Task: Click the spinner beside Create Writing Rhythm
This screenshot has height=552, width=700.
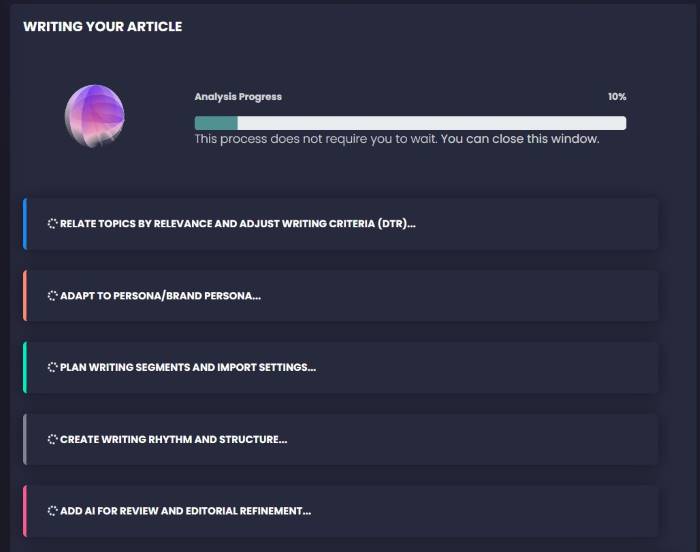Action: (53, 439)
